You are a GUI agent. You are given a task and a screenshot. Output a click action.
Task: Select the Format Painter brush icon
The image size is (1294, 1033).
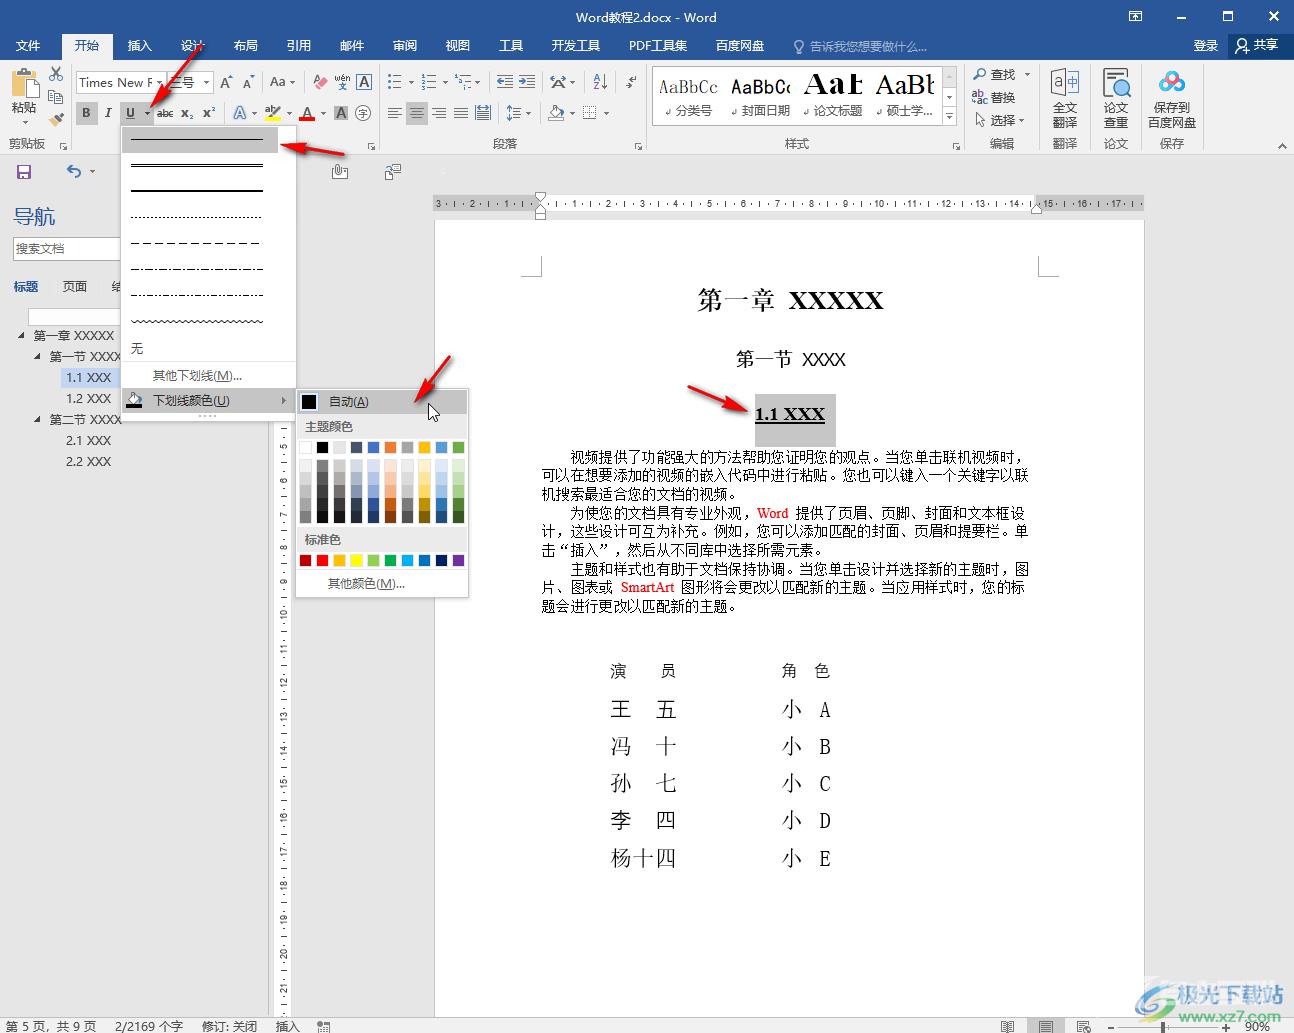(x=56, y=119)
